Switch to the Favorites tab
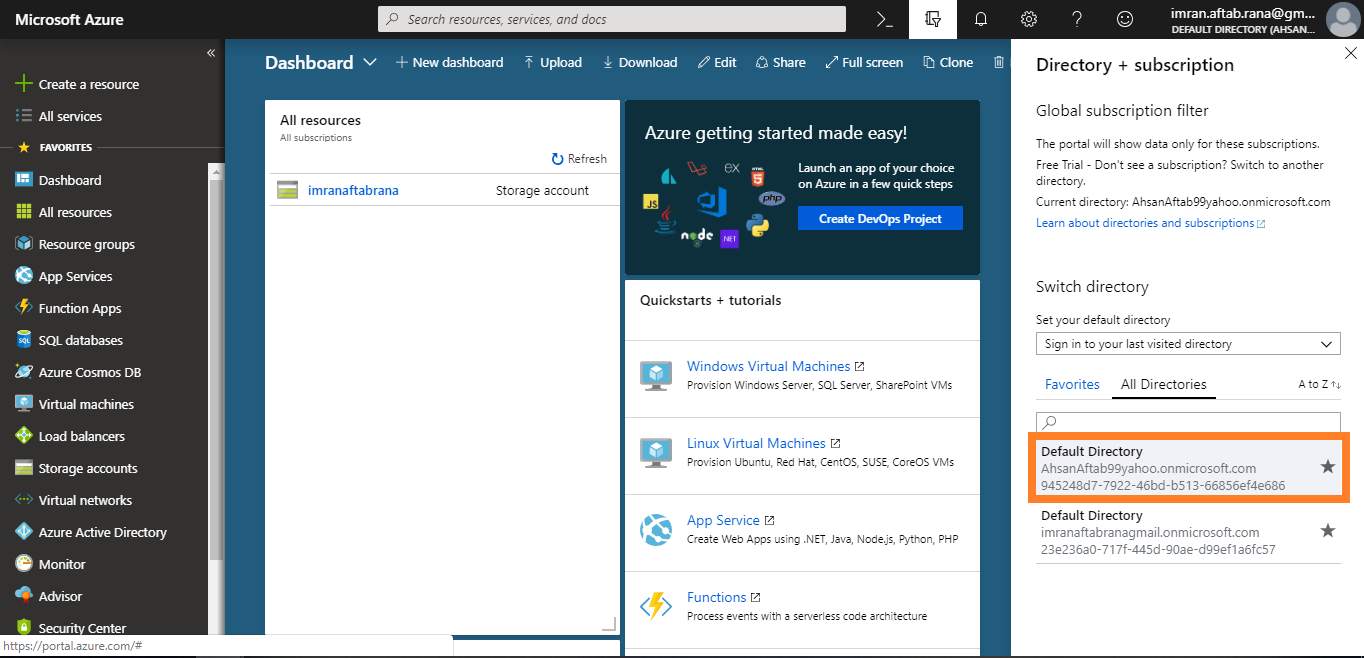 tap(1072, 384)
